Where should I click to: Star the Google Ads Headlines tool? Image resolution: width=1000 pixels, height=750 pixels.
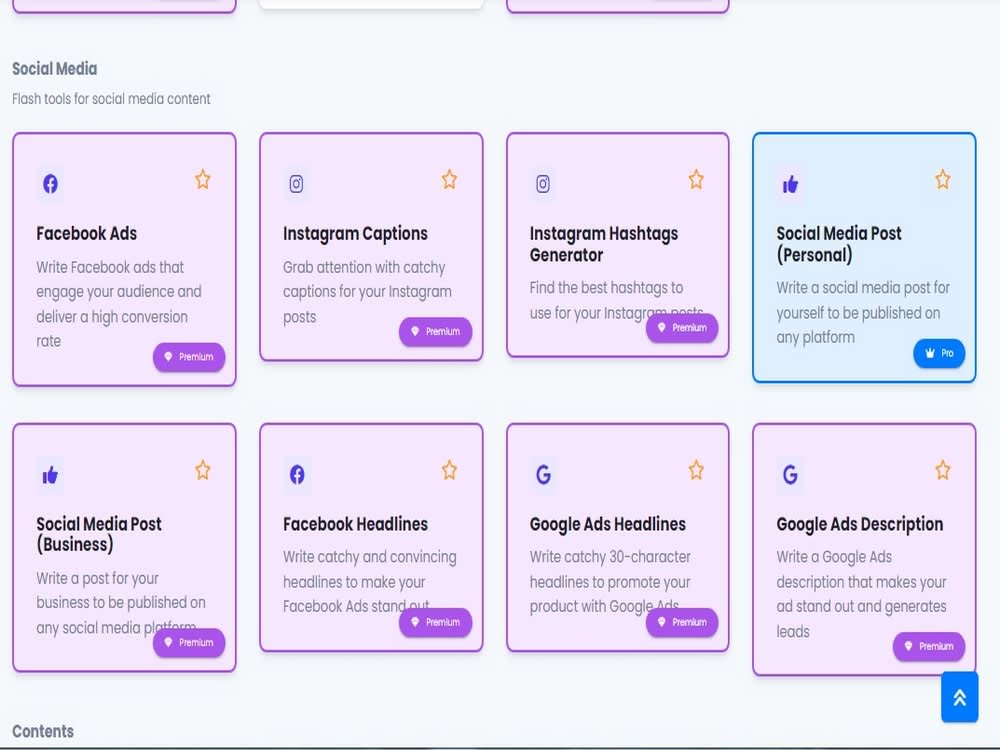tap(696, 470)
